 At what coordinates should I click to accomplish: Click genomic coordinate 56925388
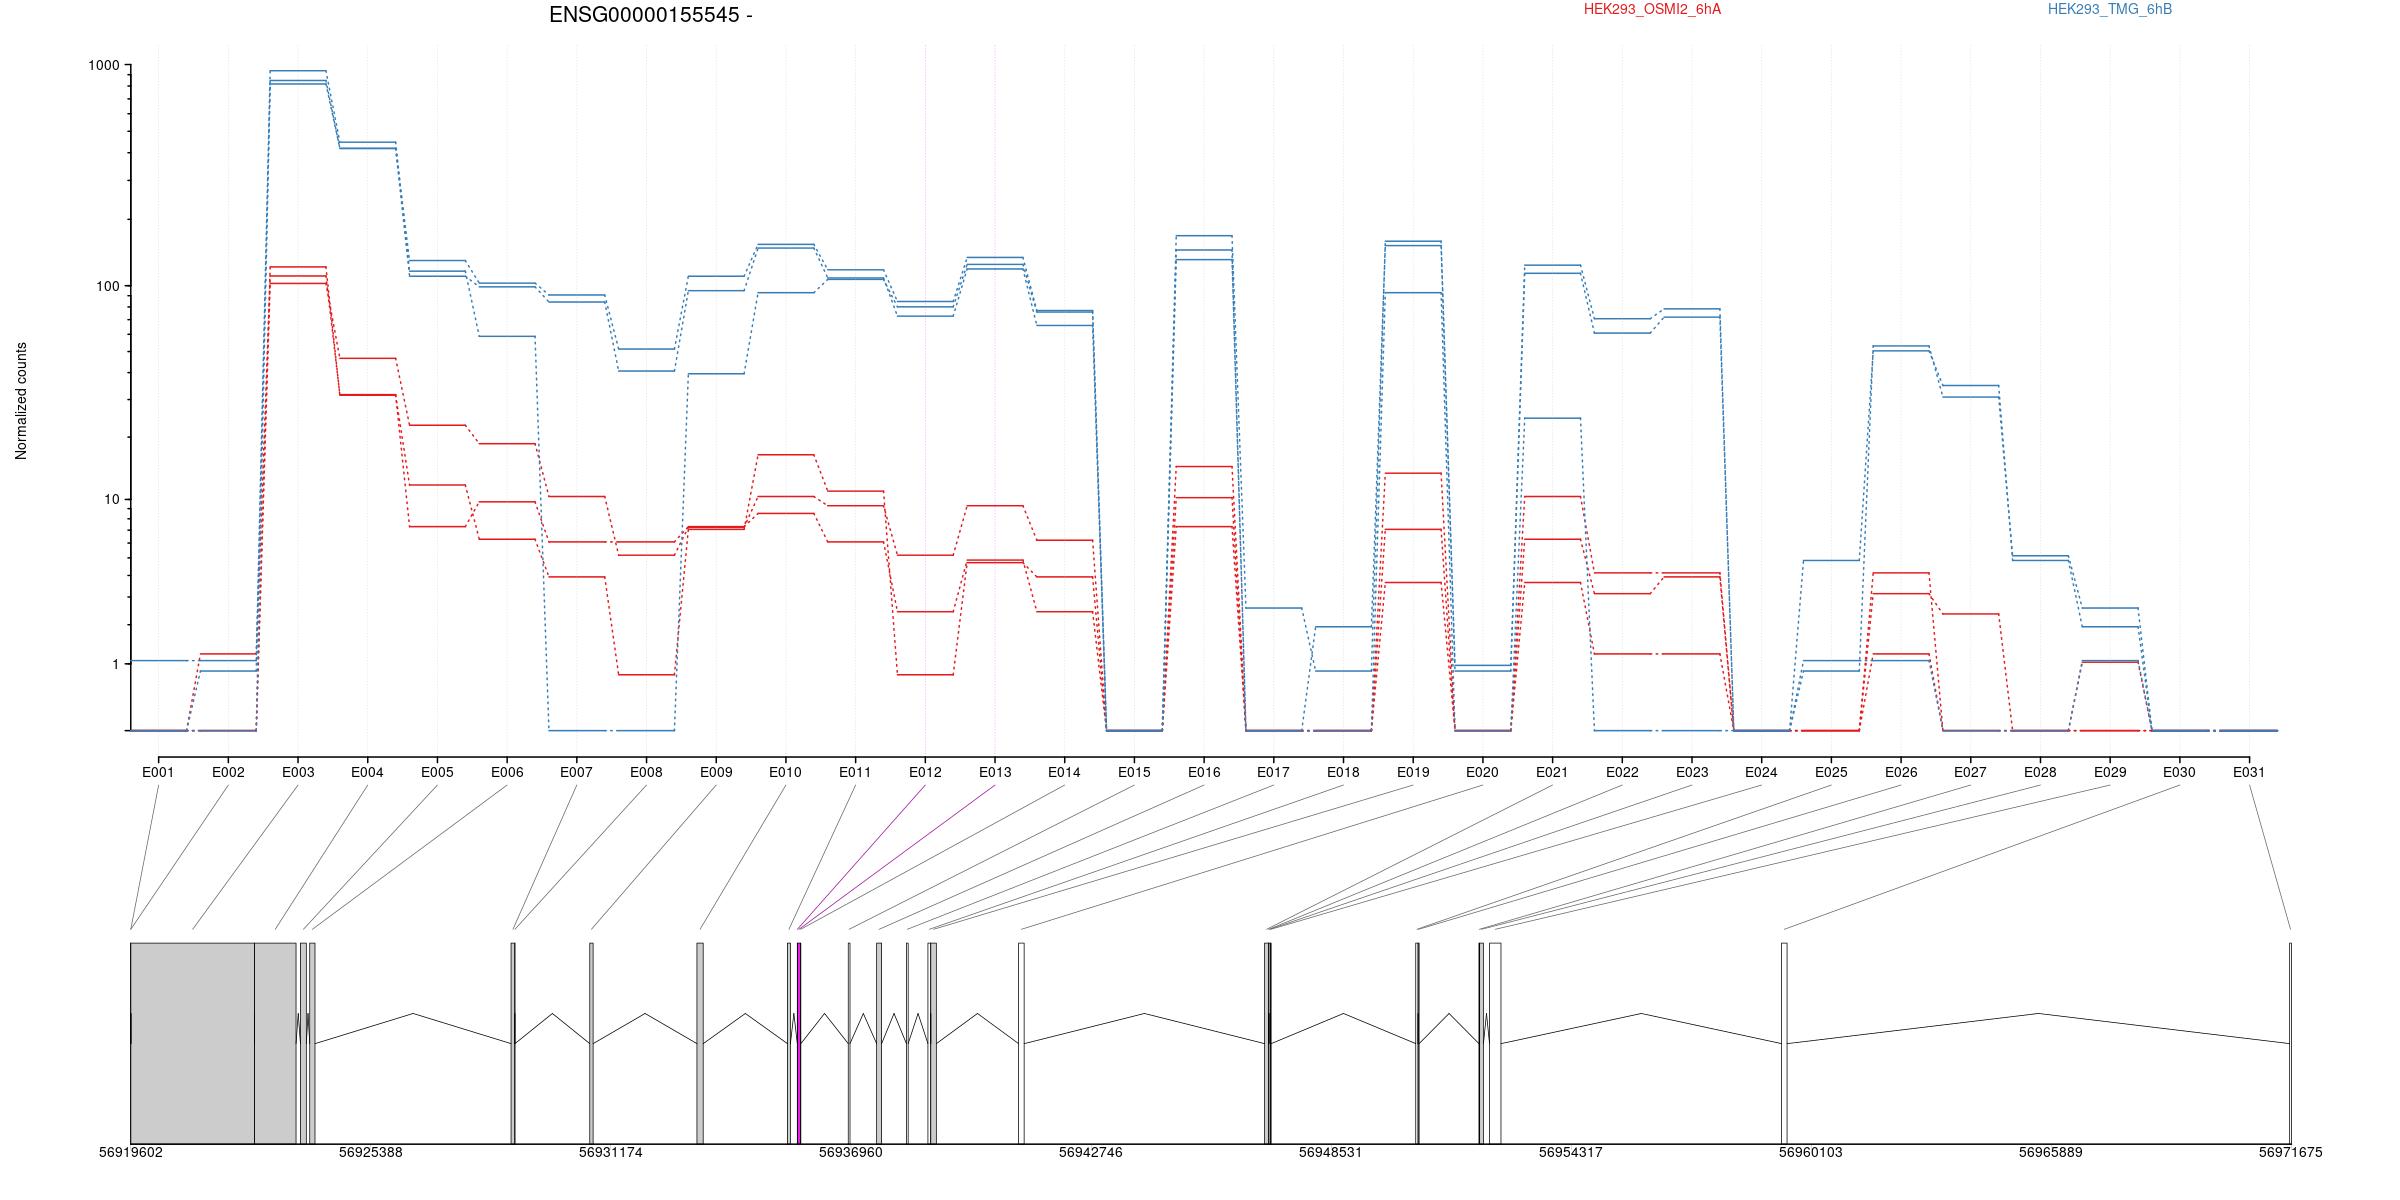click(x=371, y=1152)
